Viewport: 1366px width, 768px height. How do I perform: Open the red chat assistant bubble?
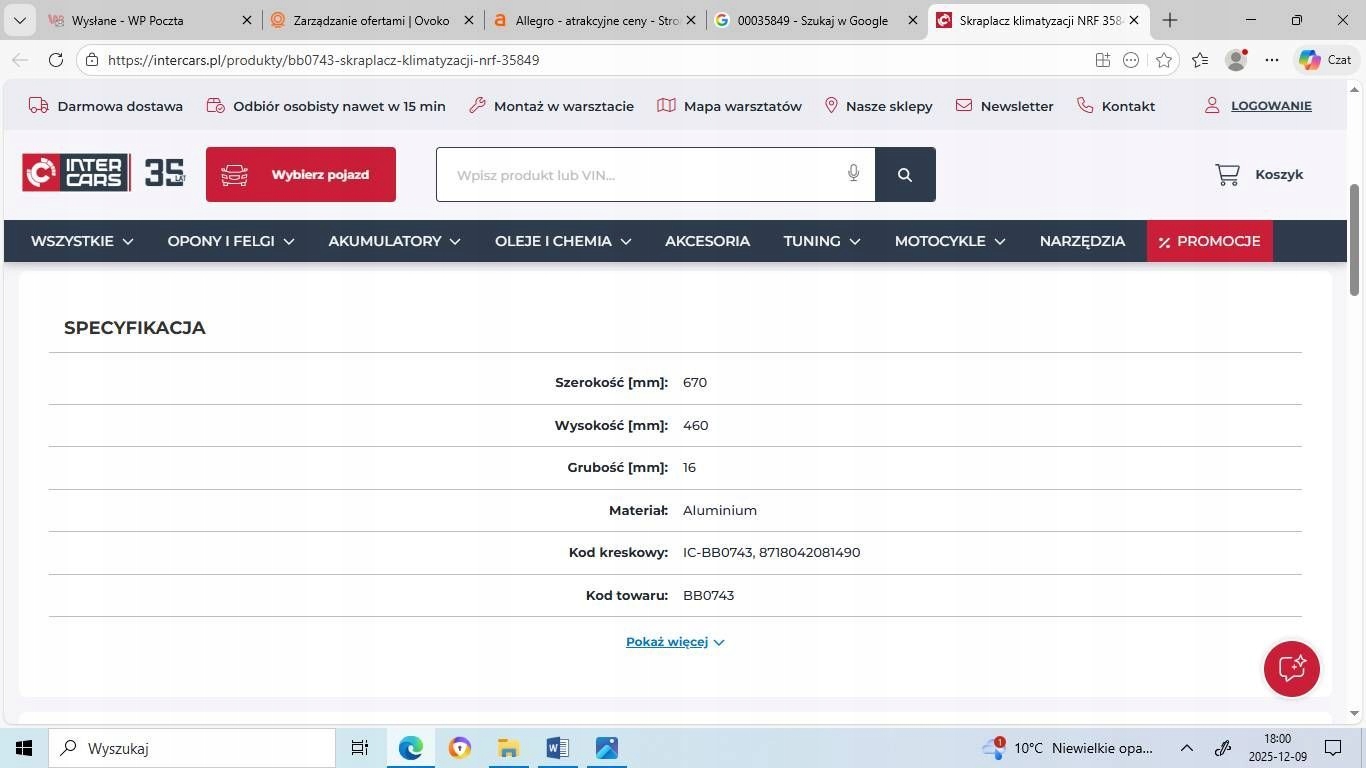tap(1291, 668)
